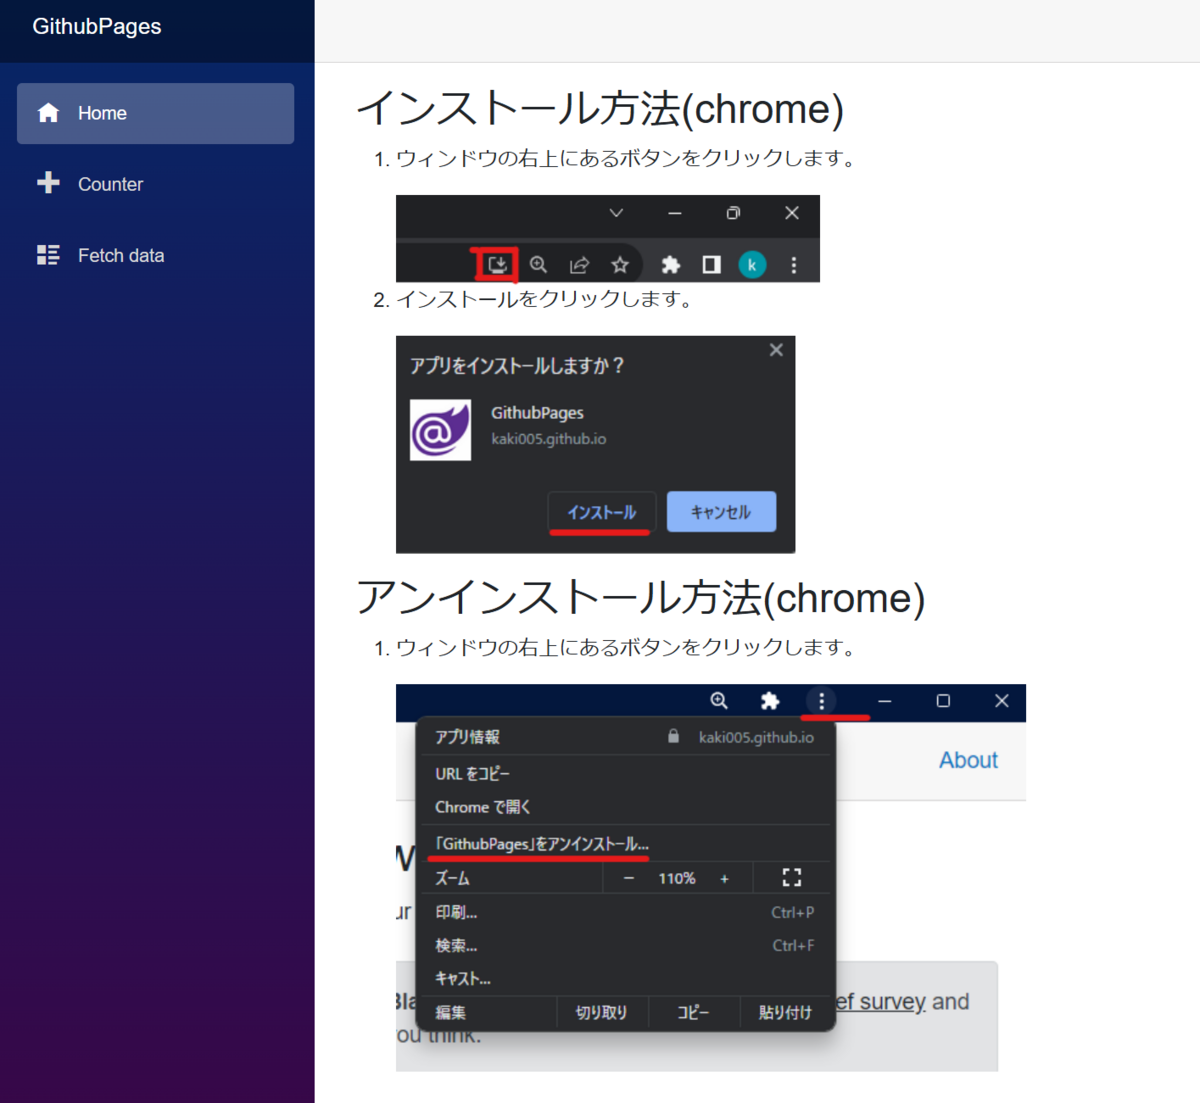Click the install app icon in address bar image
This screenshot has height=1103, width=1200.
[x=497, y=265]
